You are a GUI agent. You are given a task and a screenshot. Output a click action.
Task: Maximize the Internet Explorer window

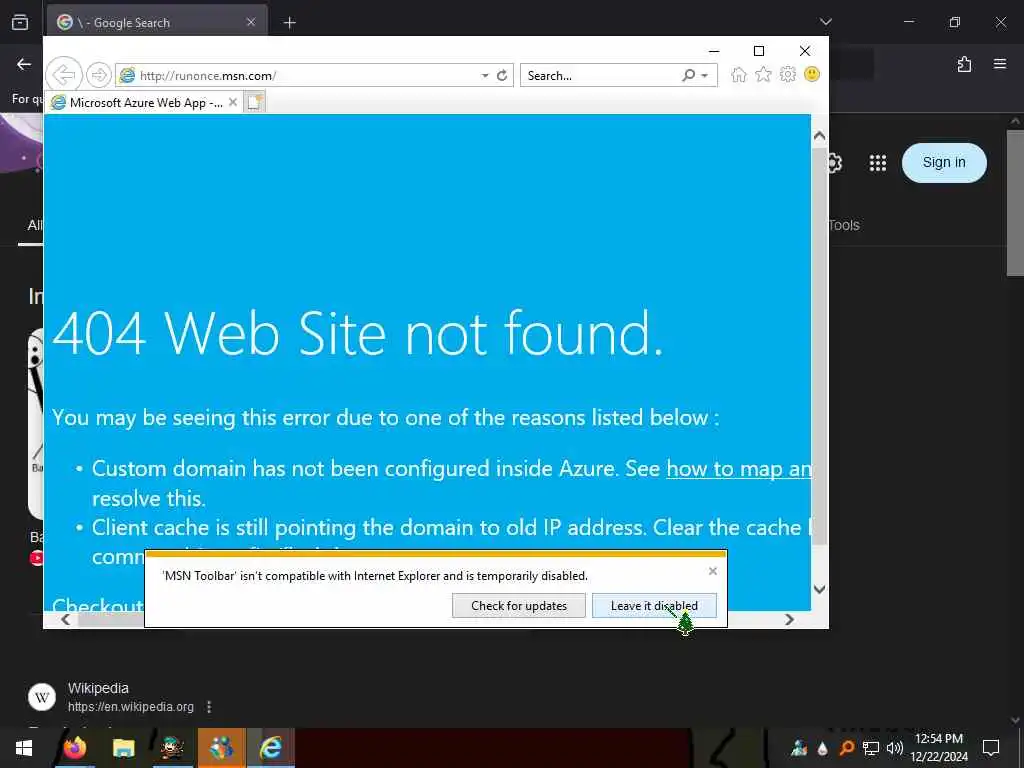pyautogui.click(x=759, y=51)
